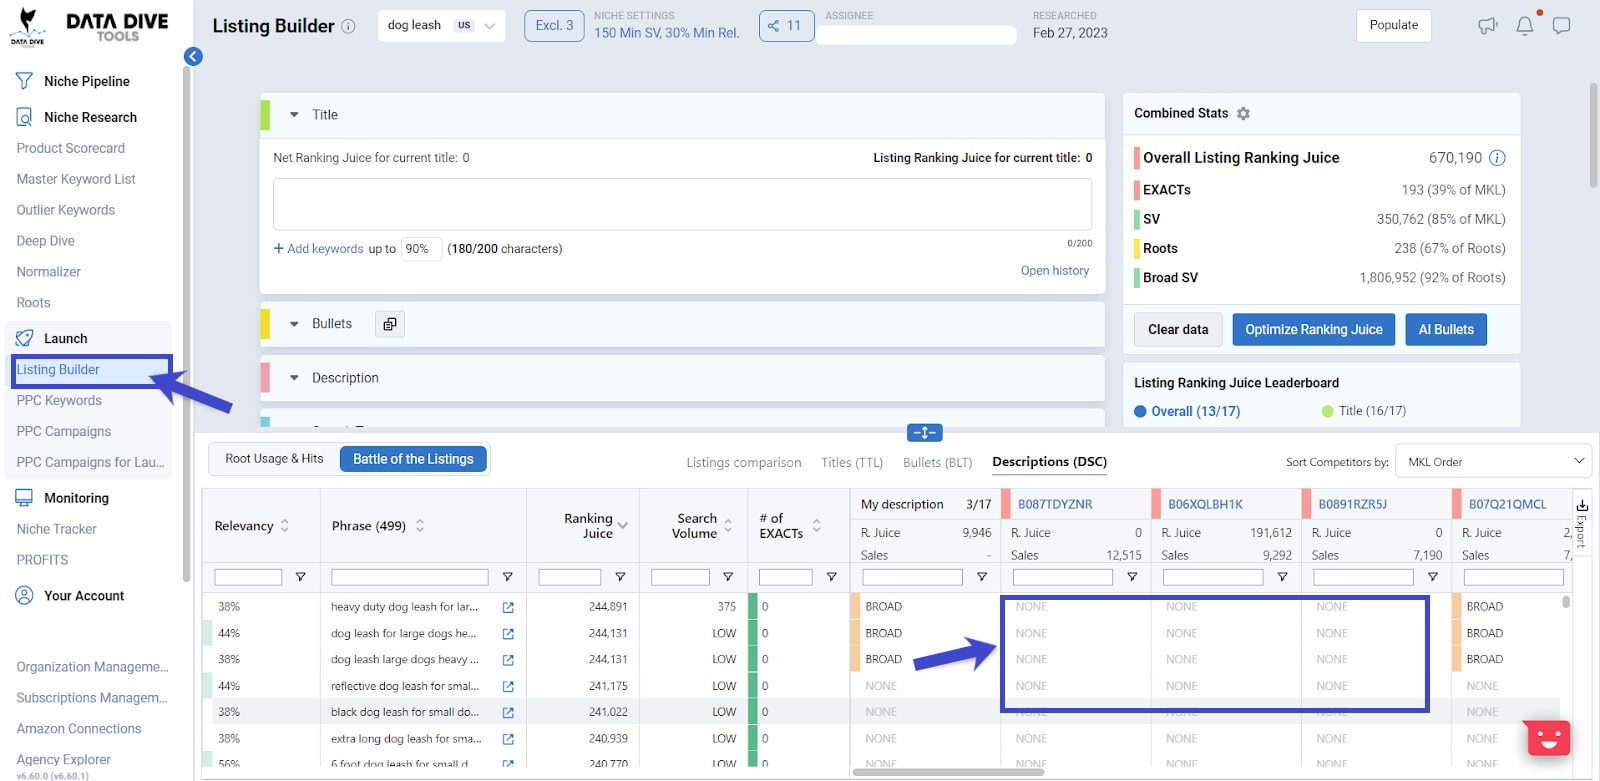Viewport: 1600px width, 781px height.
Task: Click the Relevancy column filter icon
Action: 300,577
